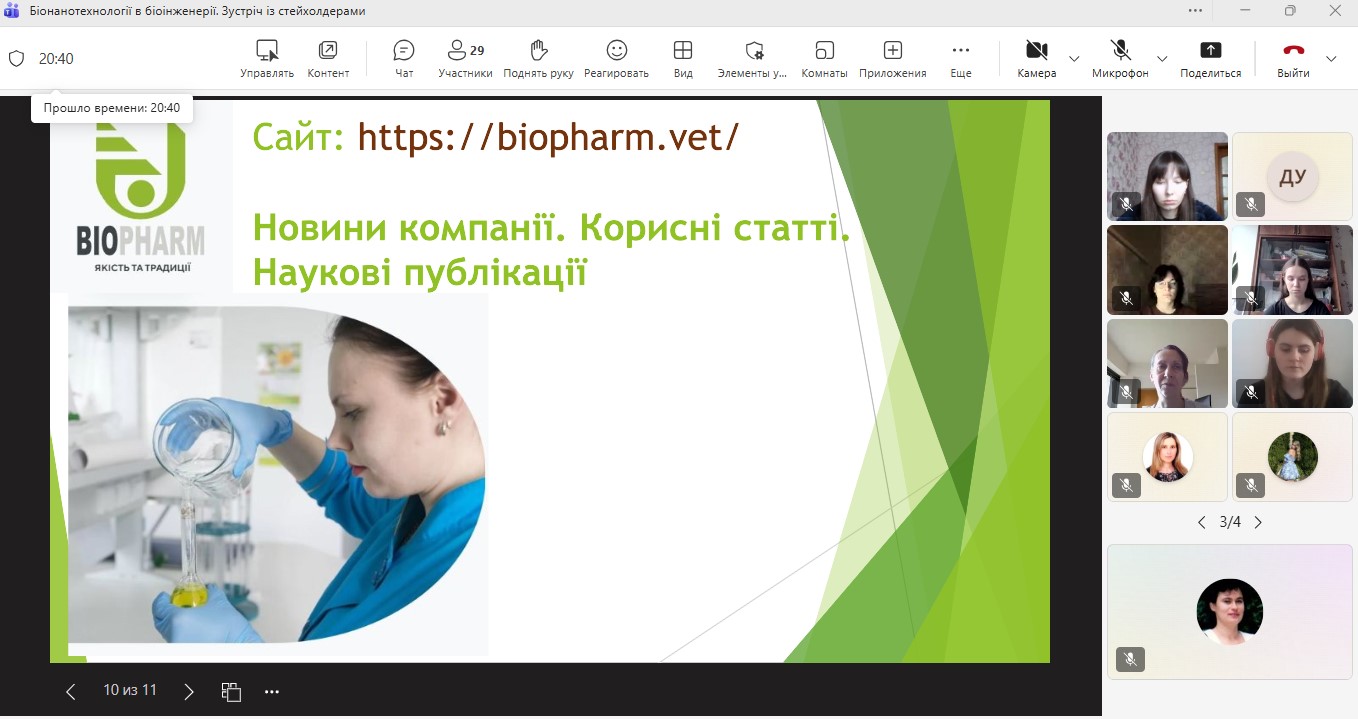This screenshot has height=719, width=1358.
Task: Open breakout Rooms
Action: pos(824,58)
